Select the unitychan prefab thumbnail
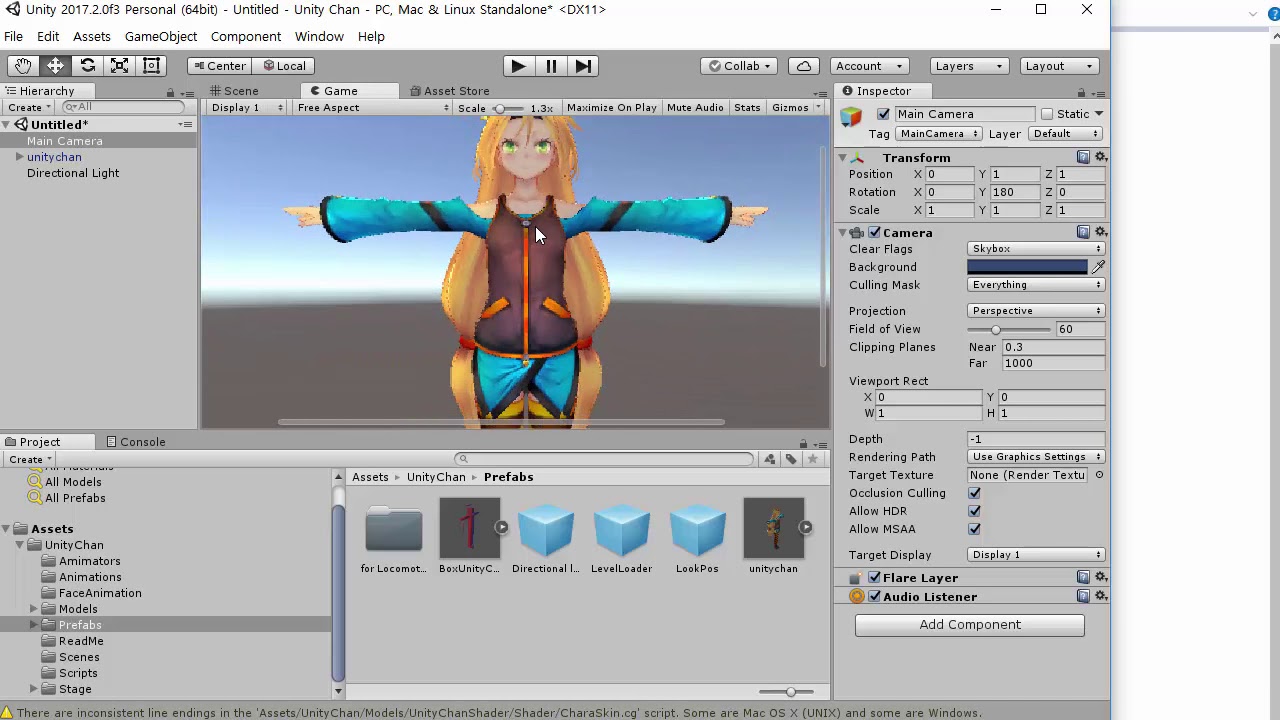 click(x=773, y=527)
